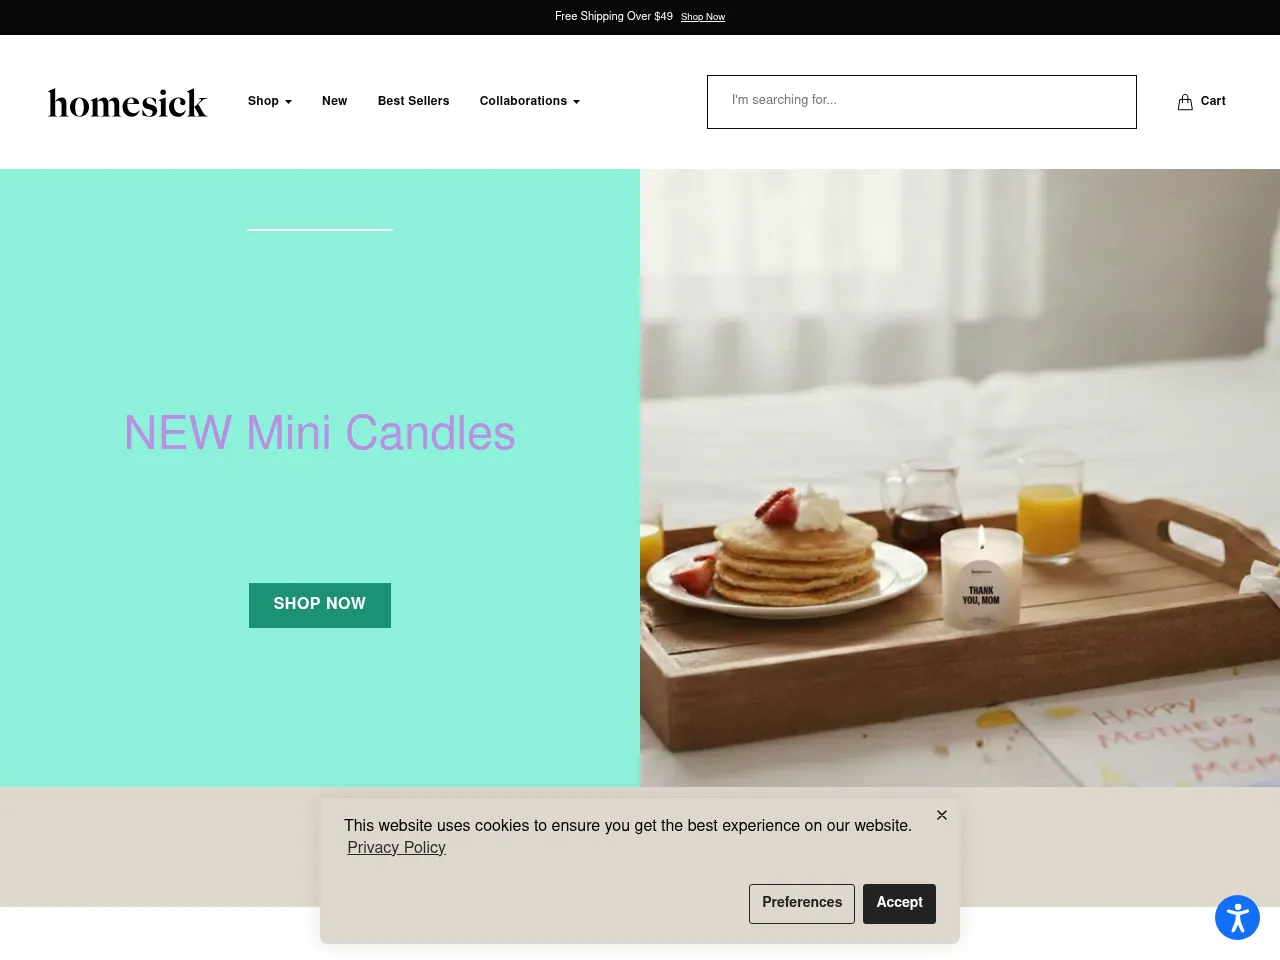The image size is (1280, 960).
Task: Dismiss the cookie banner with X
Action: coord(942,815)
